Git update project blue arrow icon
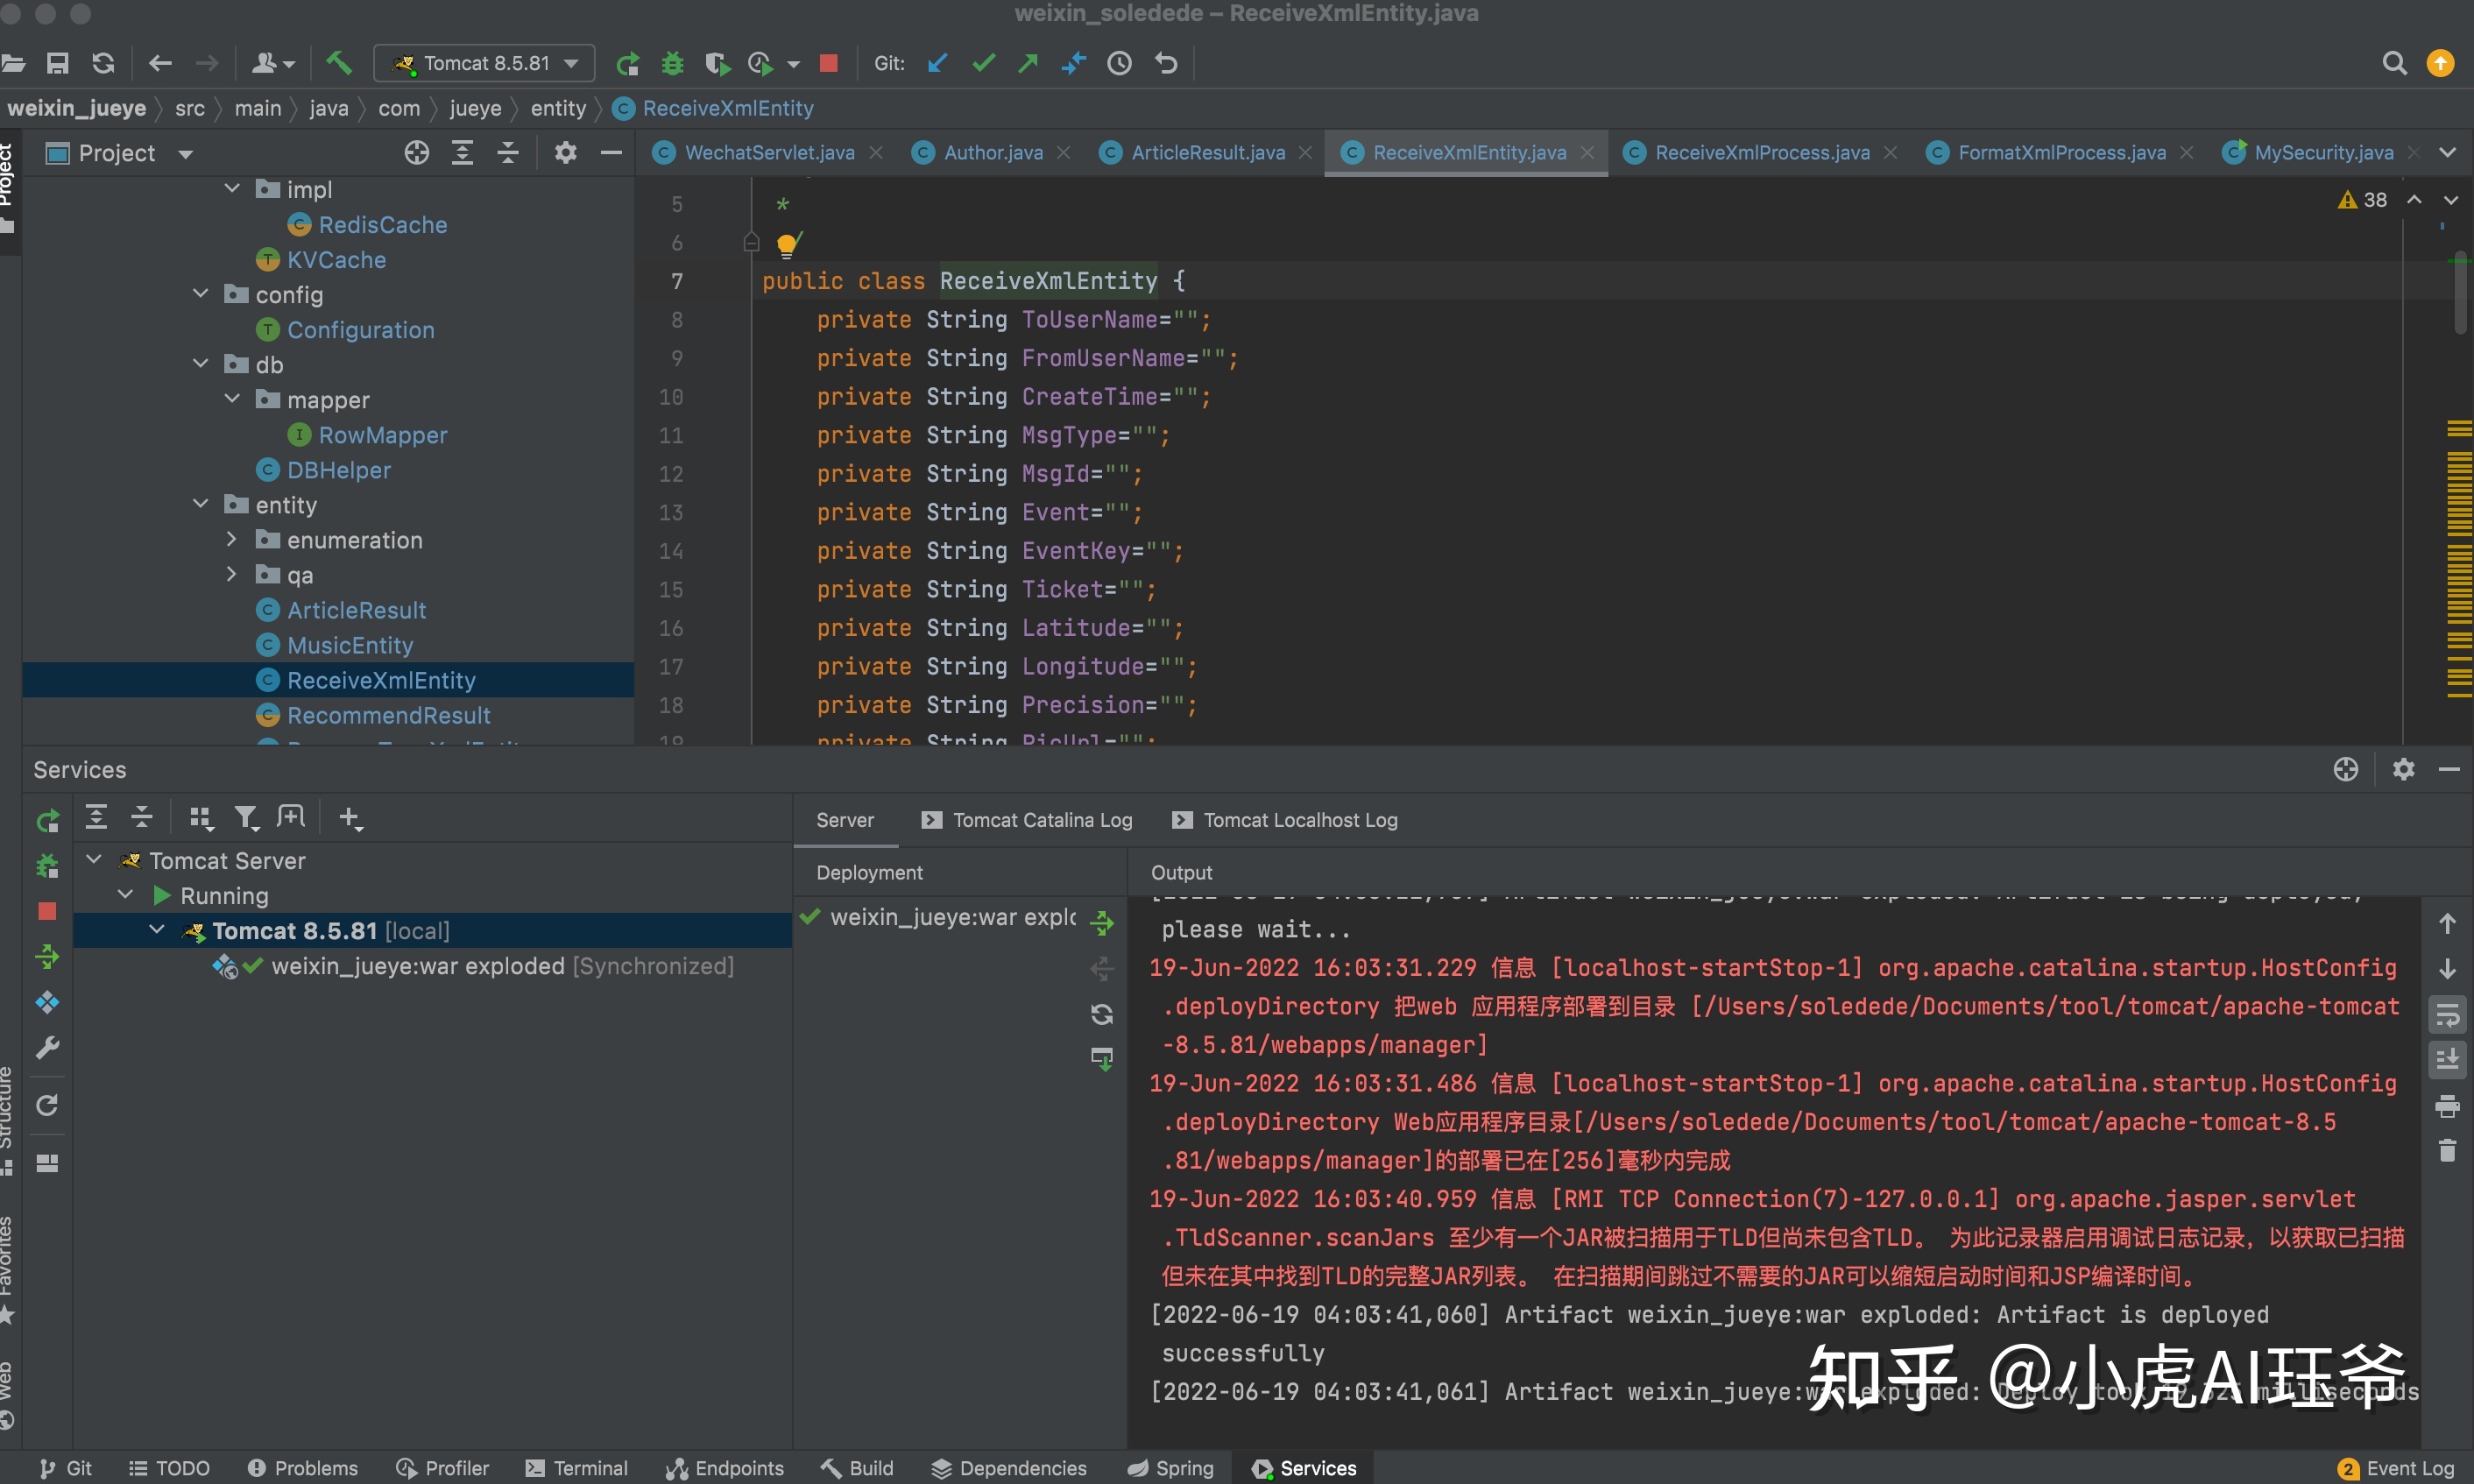The image size is (2474, 1484). 937,63
